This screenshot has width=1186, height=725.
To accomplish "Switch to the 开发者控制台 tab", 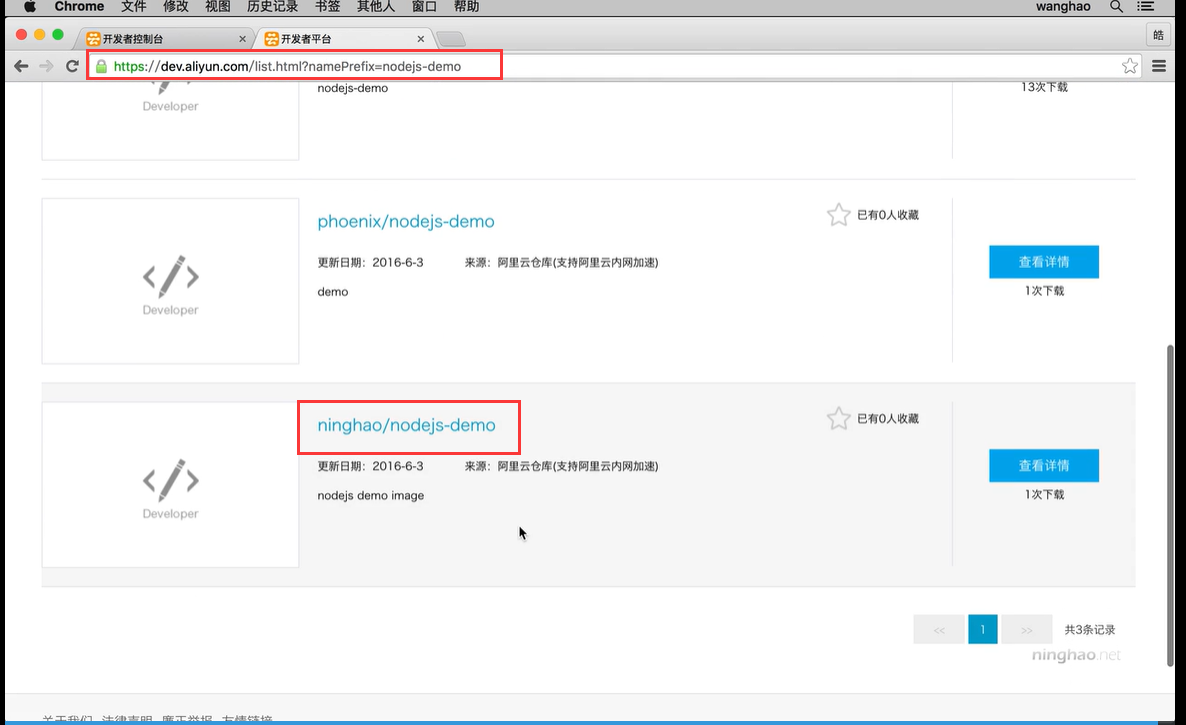I will [166, 39].
